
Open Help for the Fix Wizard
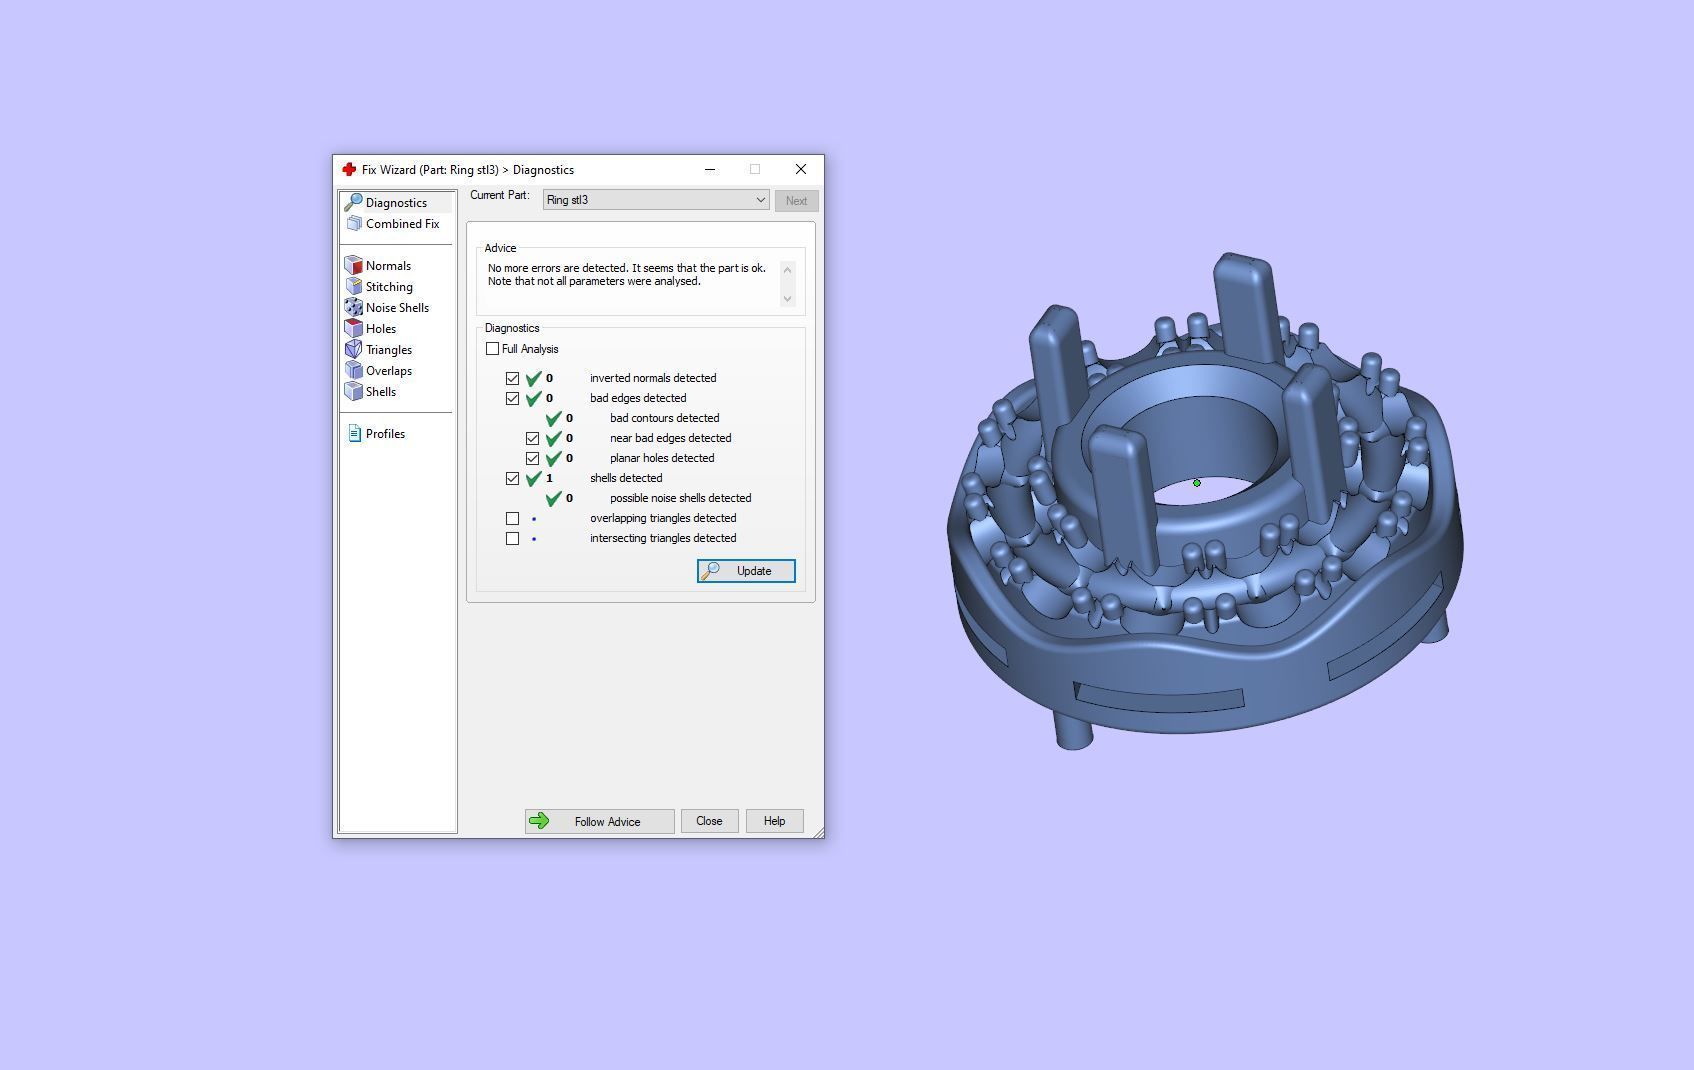coord(774,821)
